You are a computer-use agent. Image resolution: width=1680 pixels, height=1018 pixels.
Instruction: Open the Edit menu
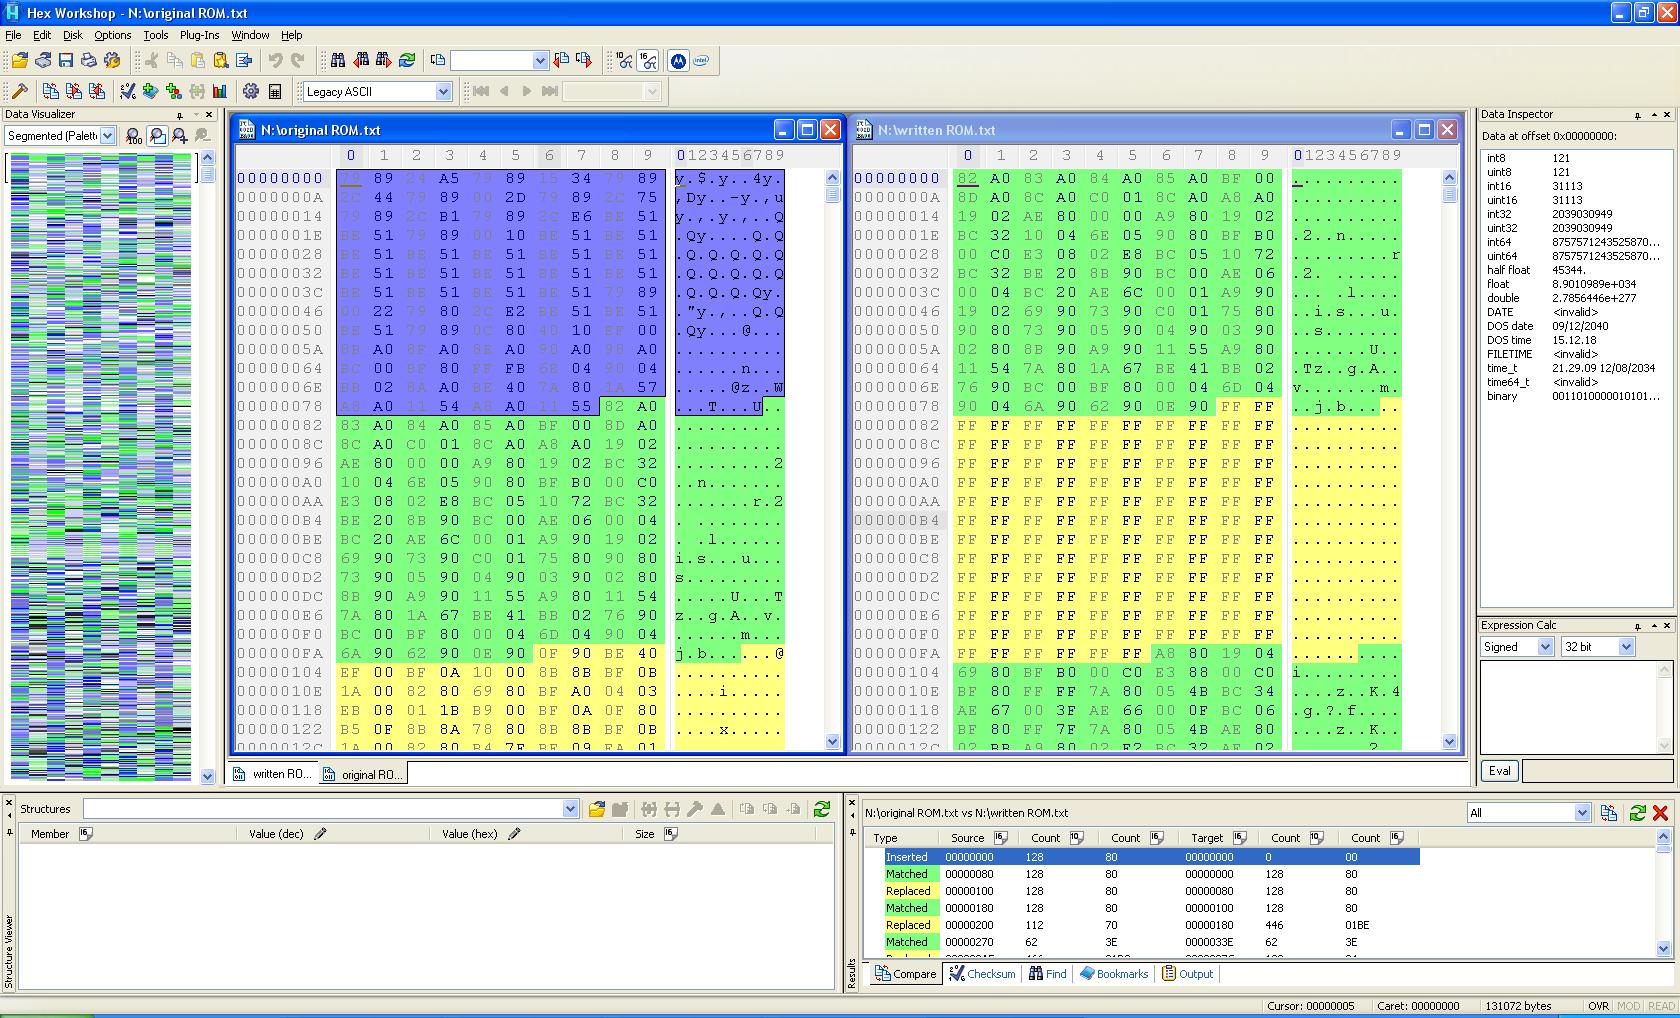pyautogui.click(x=42, y=35)
